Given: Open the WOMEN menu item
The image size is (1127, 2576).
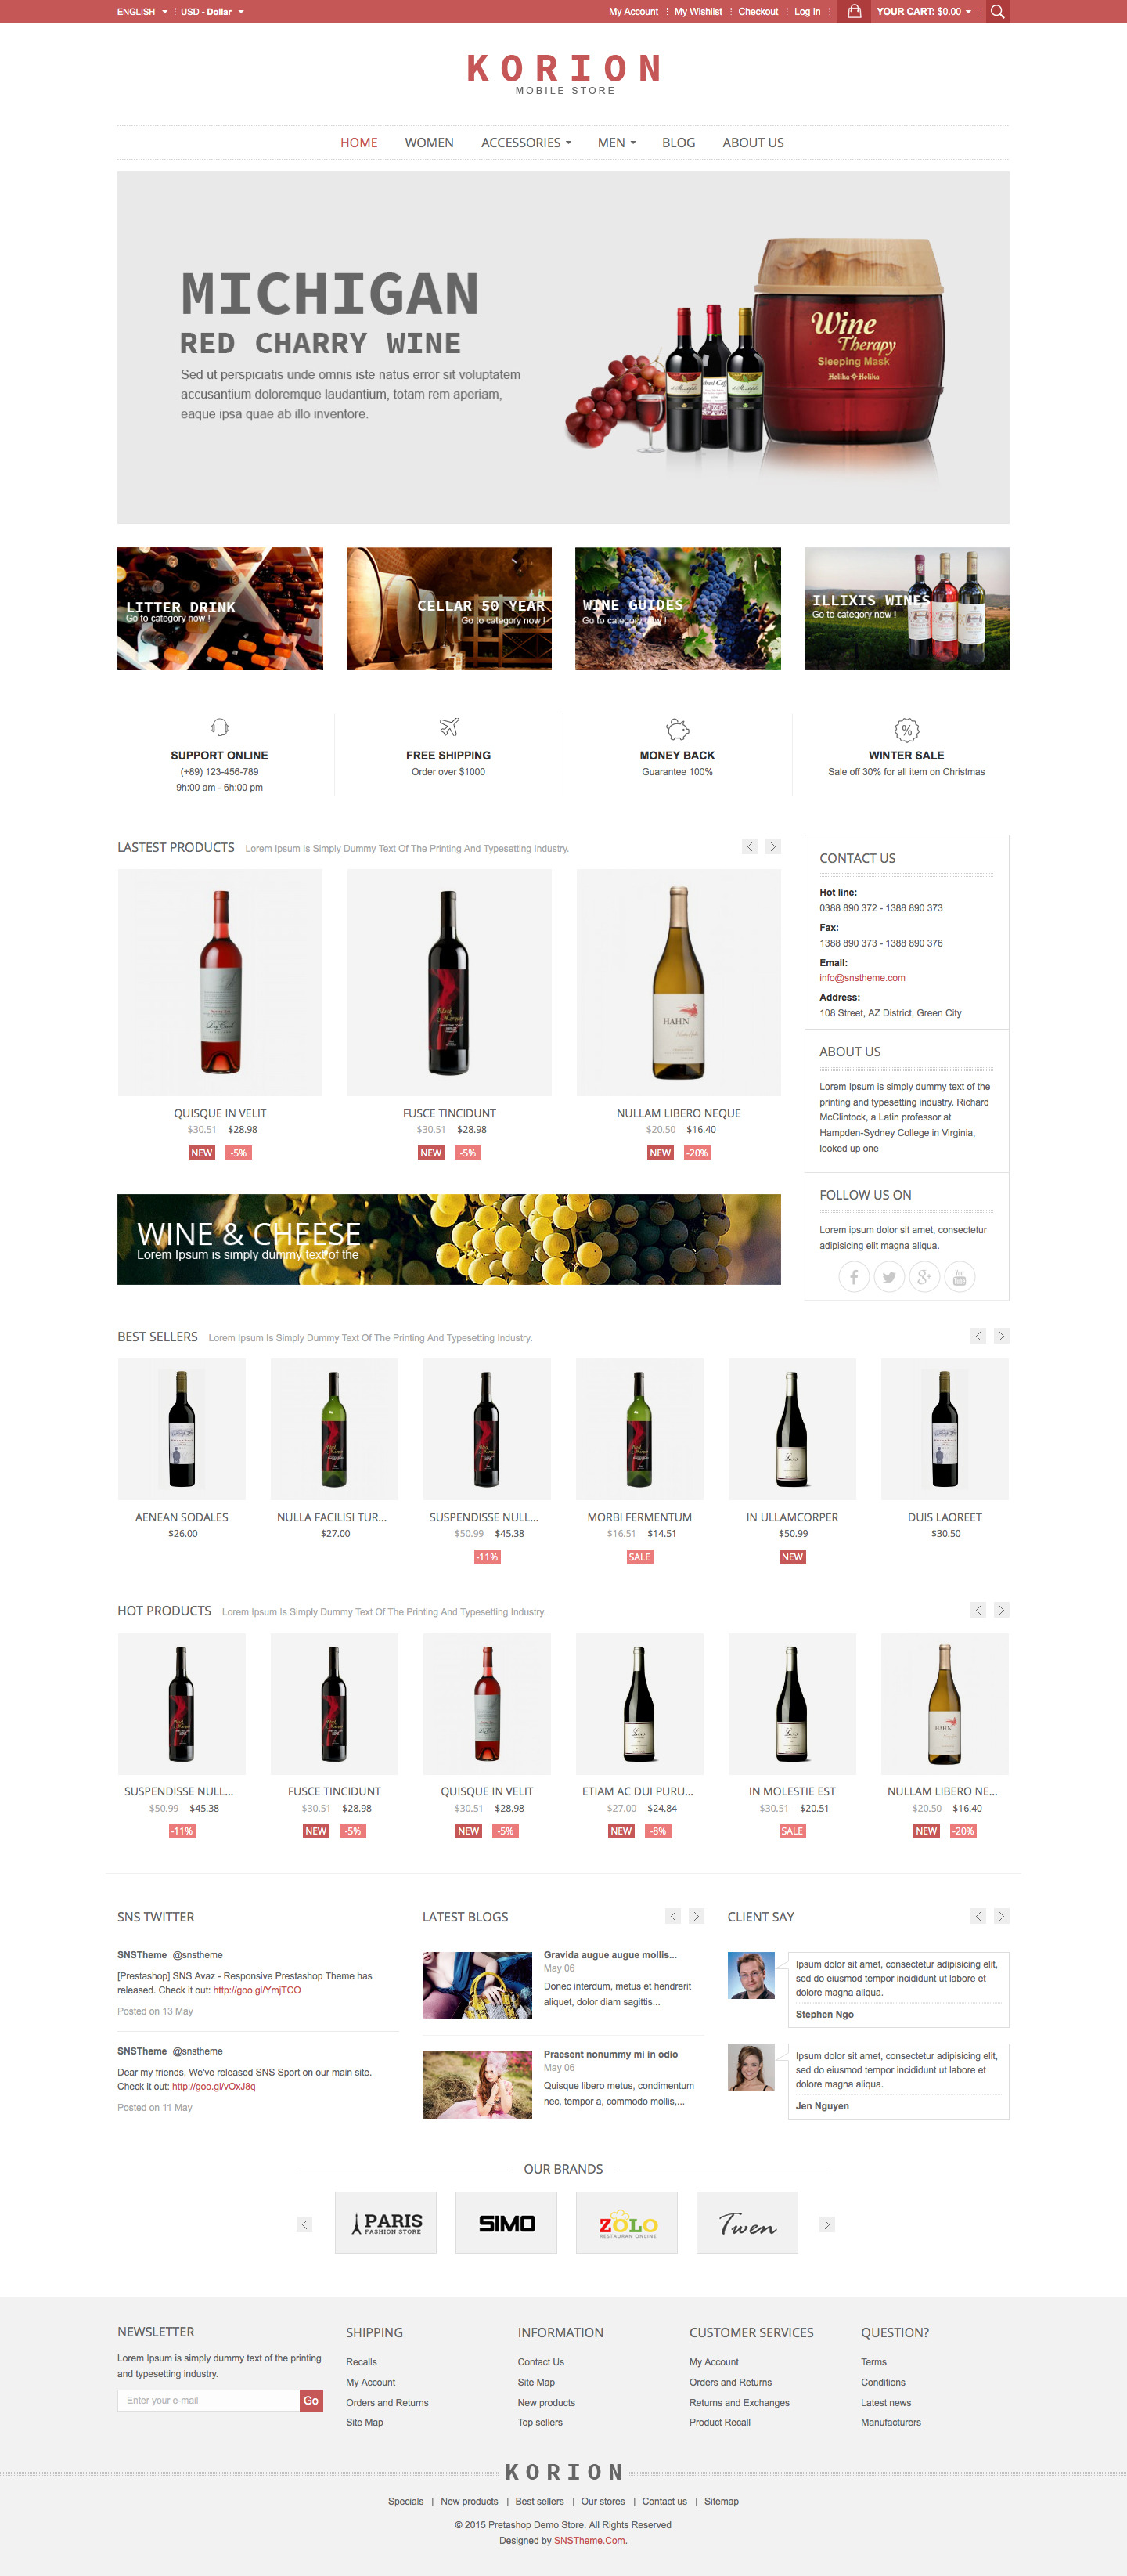Looking at the screenshot, I should (429, 143).
